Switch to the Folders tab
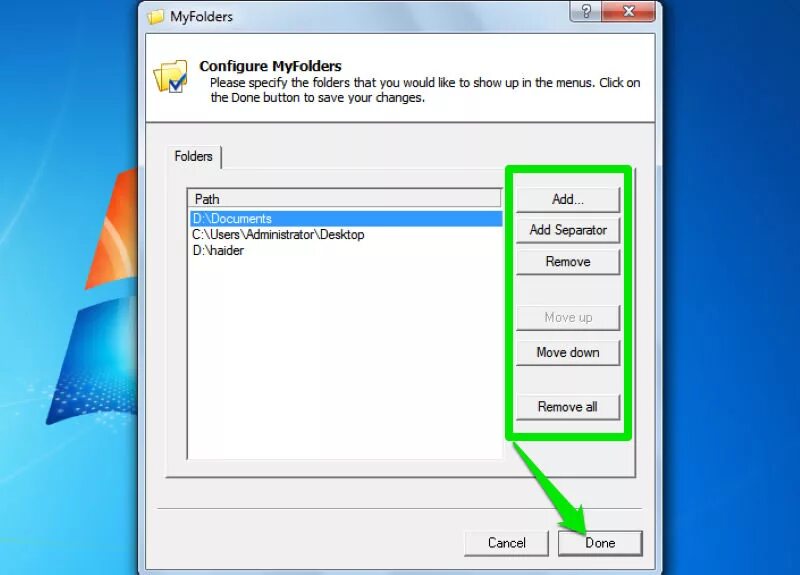This screenshot has width=800, height=575. [193, 156]
